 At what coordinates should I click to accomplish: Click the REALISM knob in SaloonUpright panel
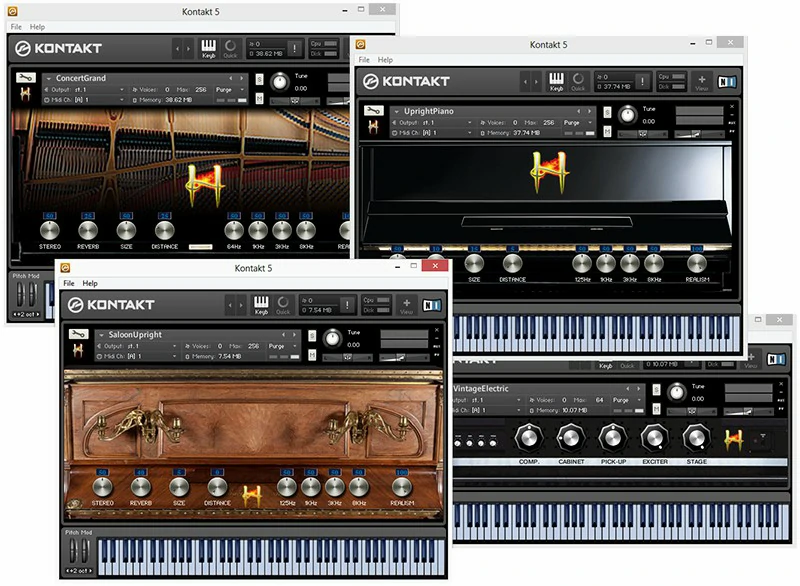click(x=402, y=487)
